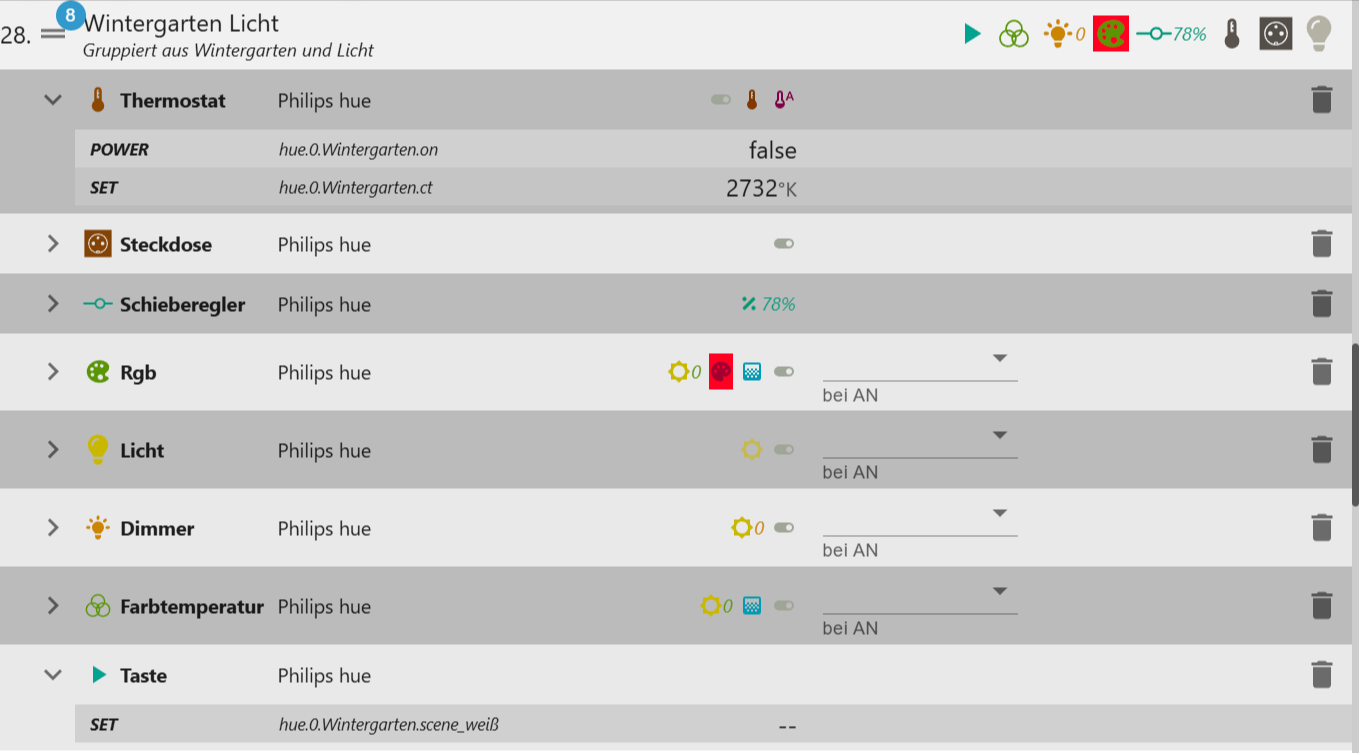Image resolution: width=1359 pixels, height=753 pixels.
Task: Click the trash icon for Dimmer
Action: click(x=1321, y=527)
